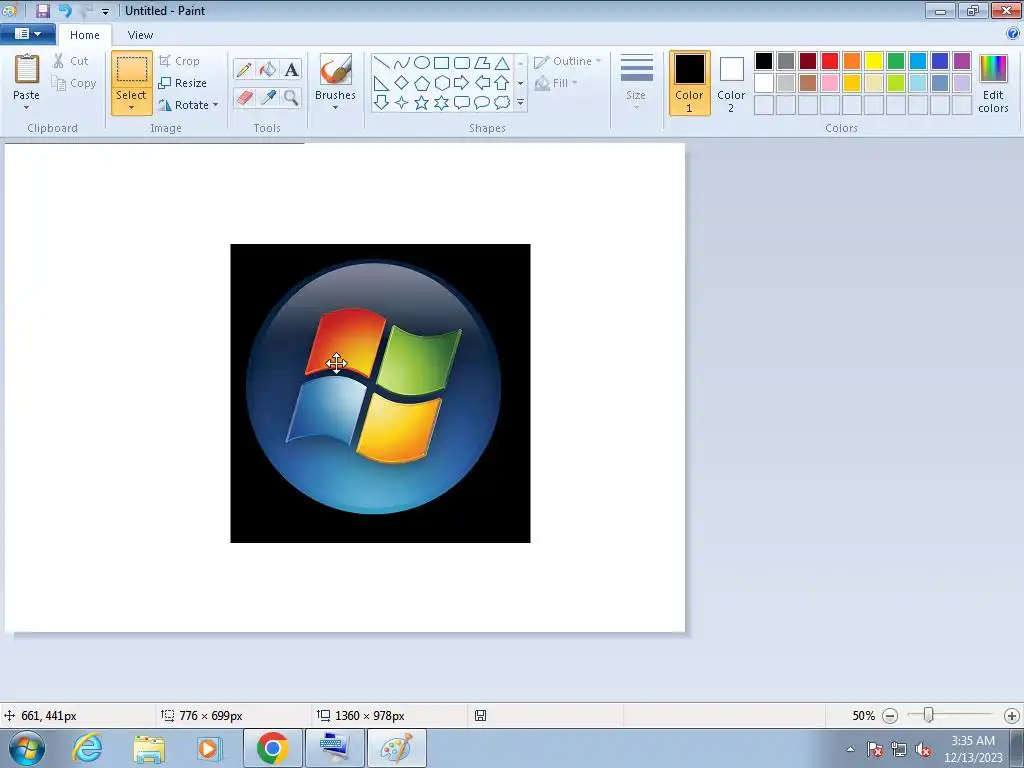Expand the Brushes dropdown arrow
This screenshot has height=768, width=1024.
coord(335,108)
